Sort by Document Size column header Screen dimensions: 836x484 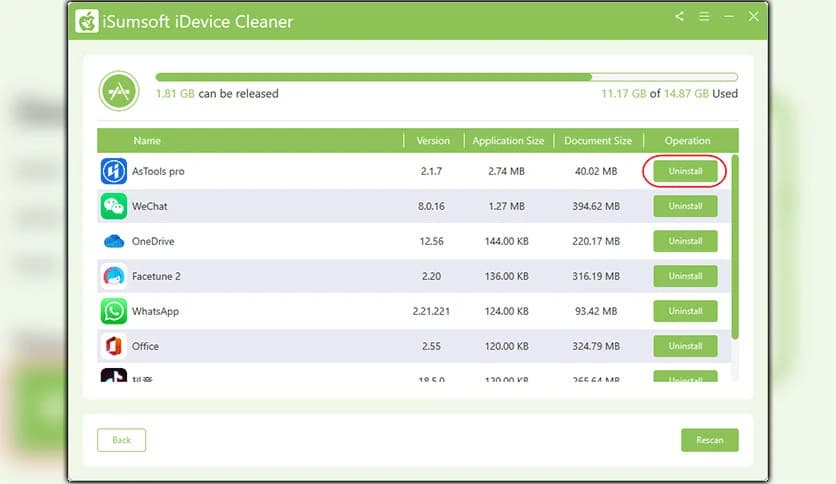[x=598, y=141]
